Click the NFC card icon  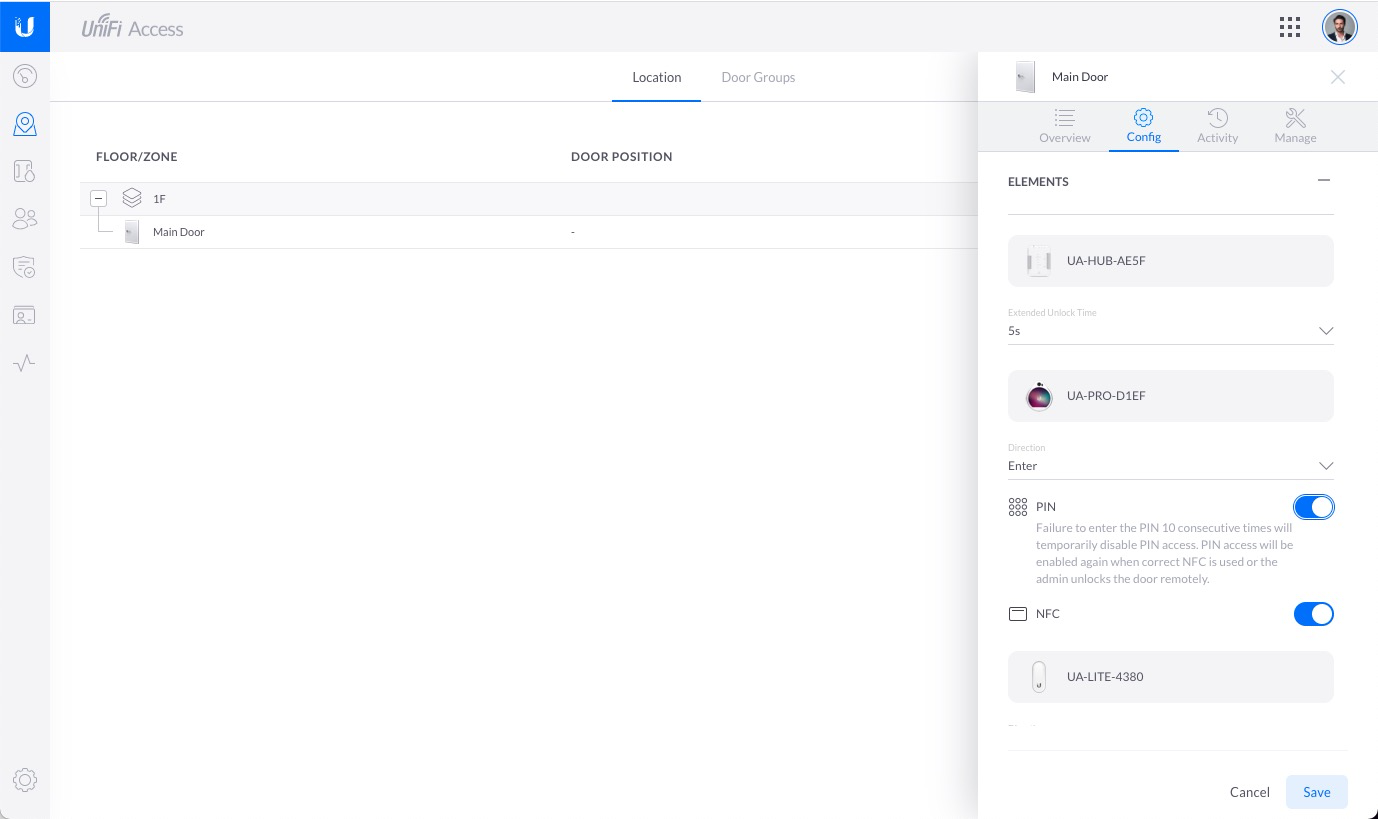tap(1018, 614)
